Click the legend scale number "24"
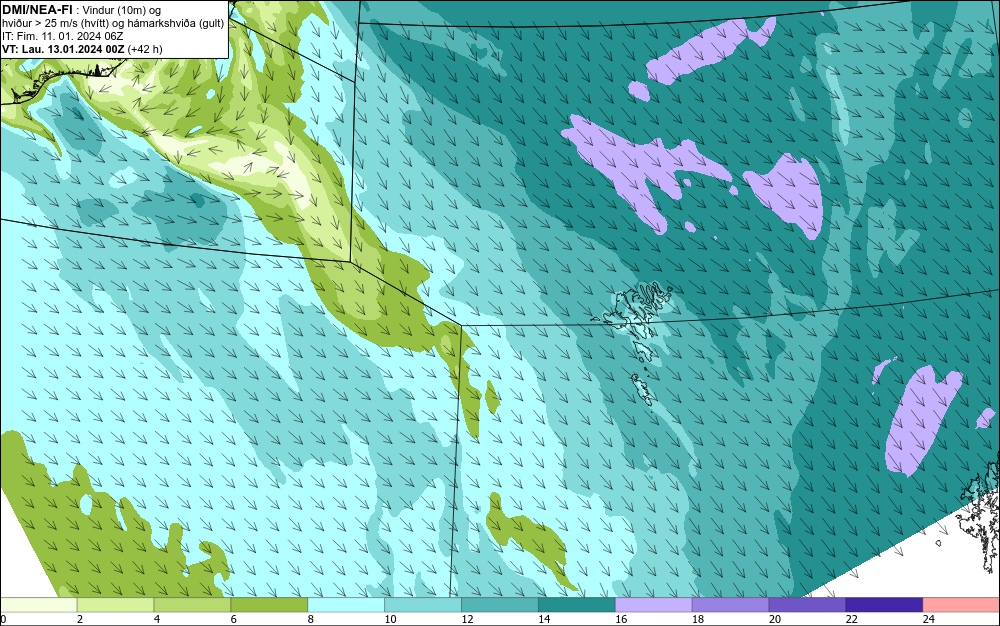The image size is (1000, 626). (929, 619)
